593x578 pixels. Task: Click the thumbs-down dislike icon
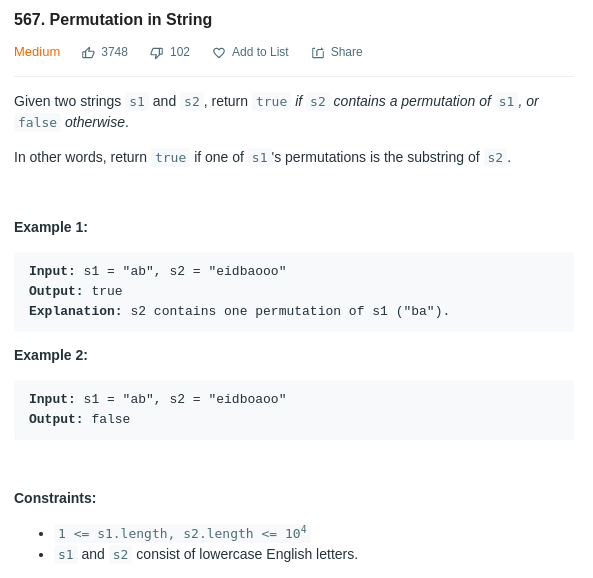click(157, 53)
